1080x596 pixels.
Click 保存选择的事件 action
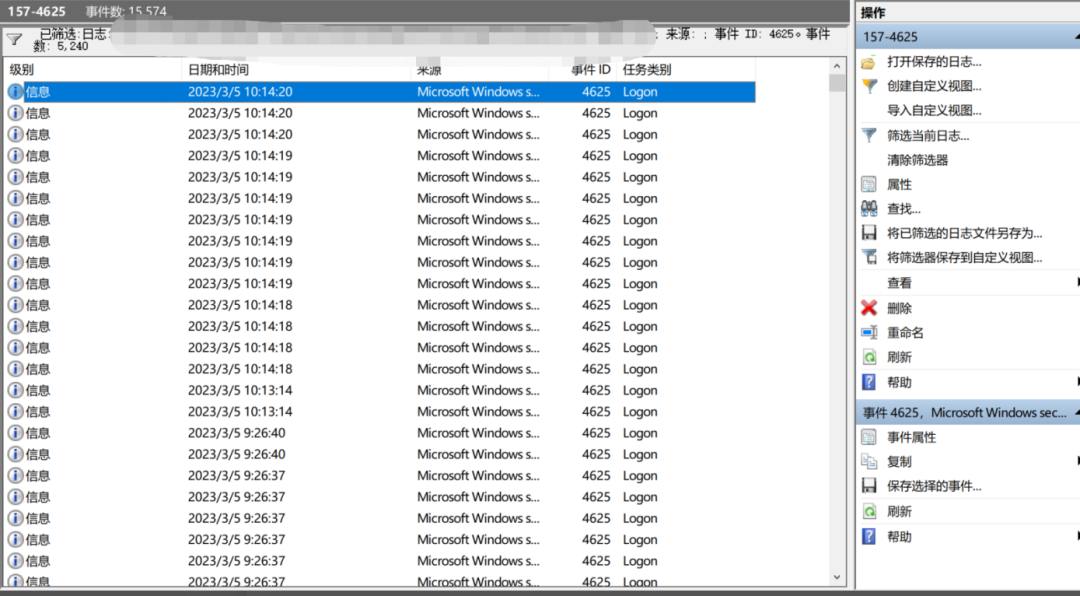point(934,486)
